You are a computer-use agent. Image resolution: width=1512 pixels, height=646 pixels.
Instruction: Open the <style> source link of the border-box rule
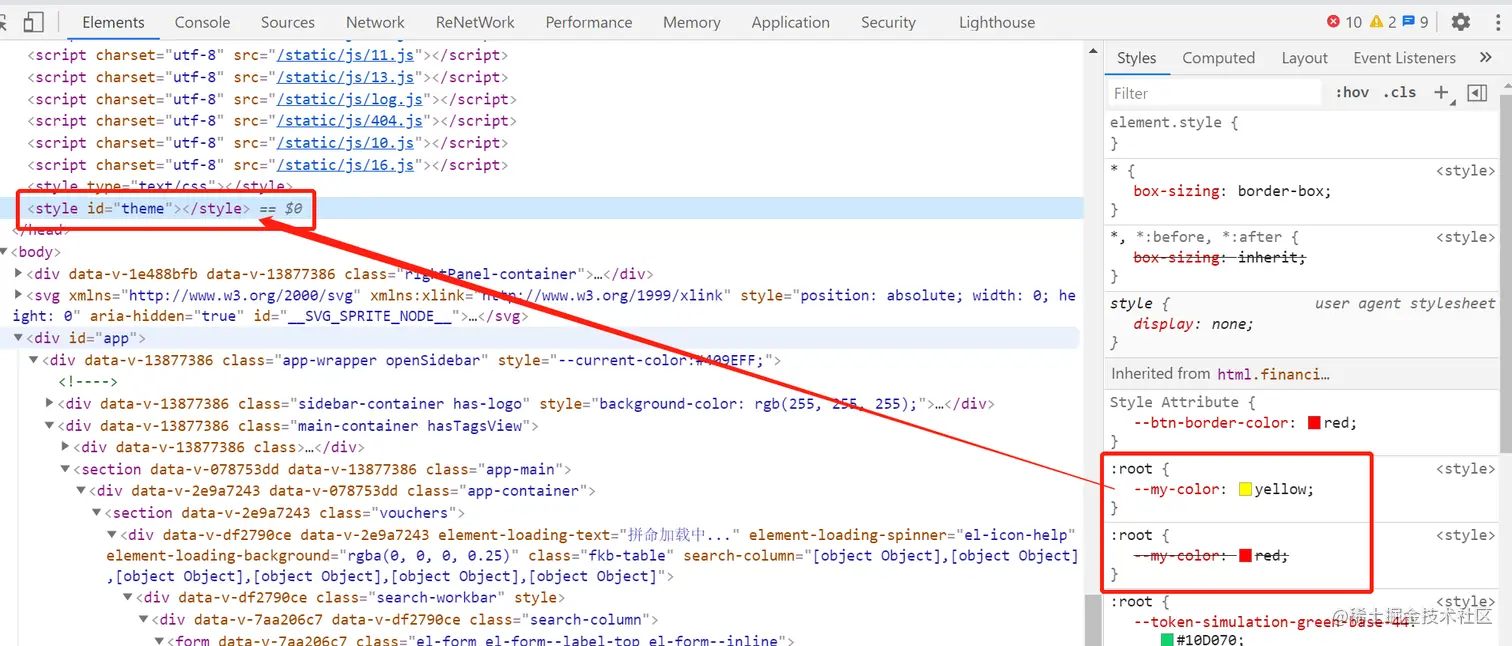(x=1466, y=171)
